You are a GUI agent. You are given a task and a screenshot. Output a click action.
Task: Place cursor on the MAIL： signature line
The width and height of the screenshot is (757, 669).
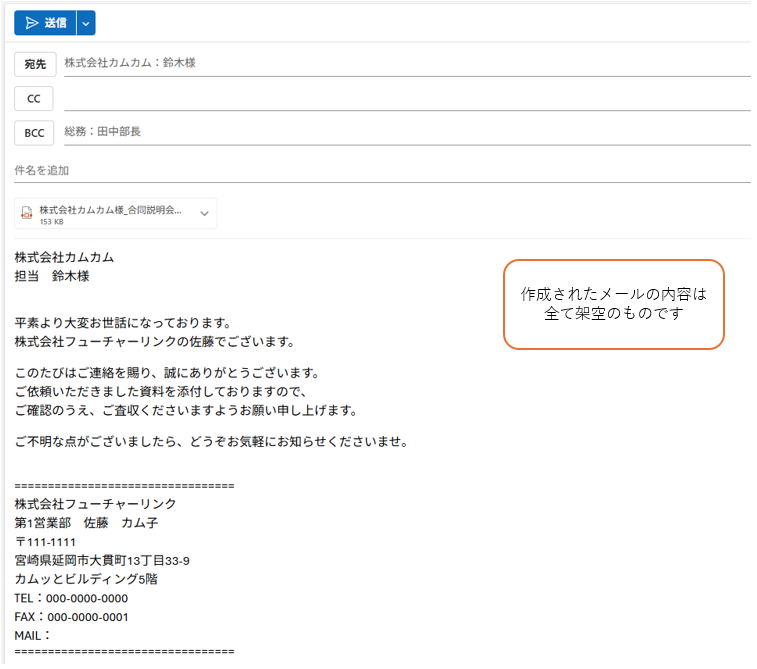[33, 635]
